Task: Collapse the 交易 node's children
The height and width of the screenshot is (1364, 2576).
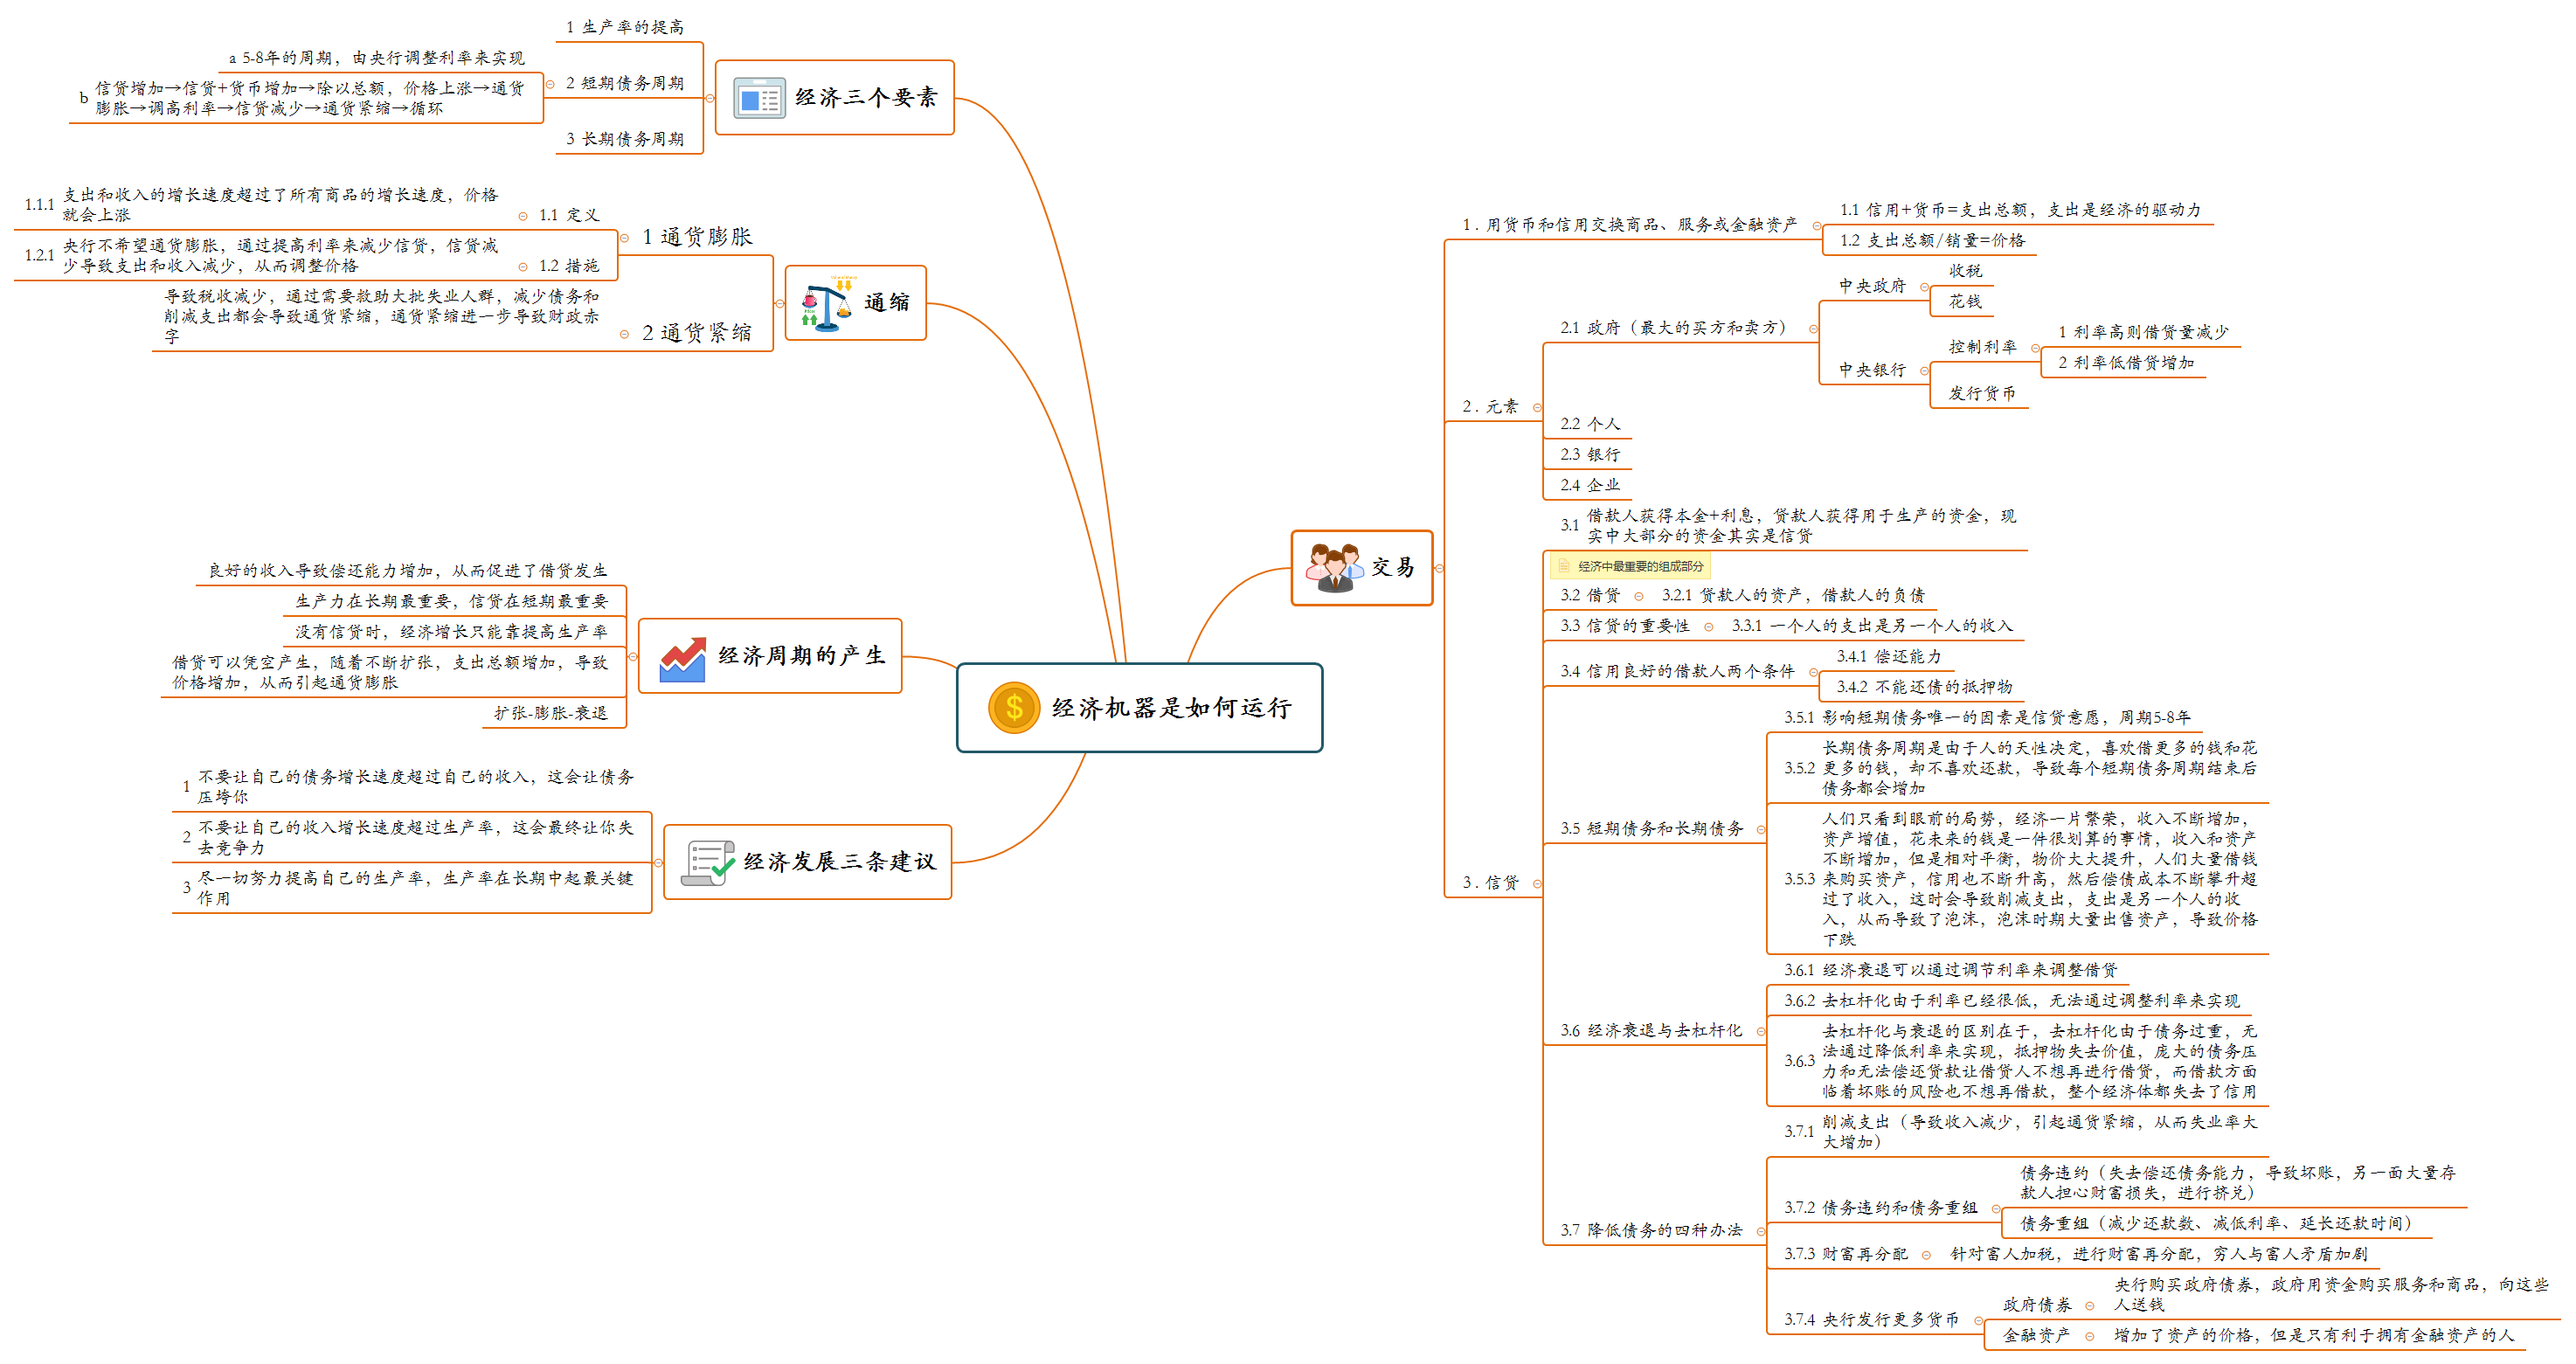Action: [x=1440, y=568]
